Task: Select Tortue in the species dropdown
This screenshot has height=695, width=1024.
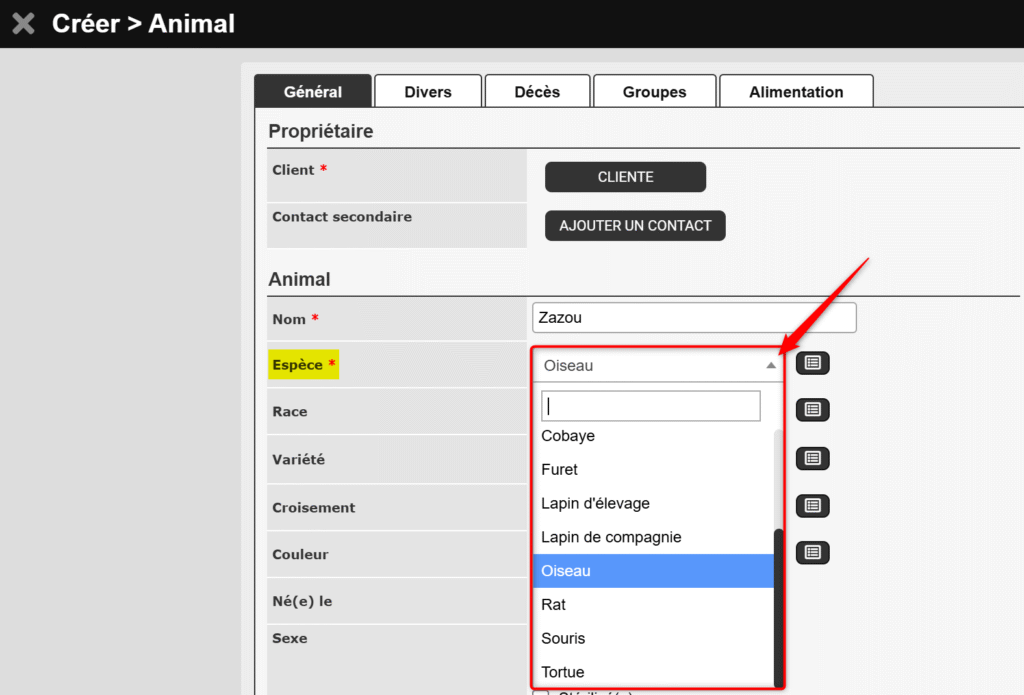Action: tap(563, 672)
